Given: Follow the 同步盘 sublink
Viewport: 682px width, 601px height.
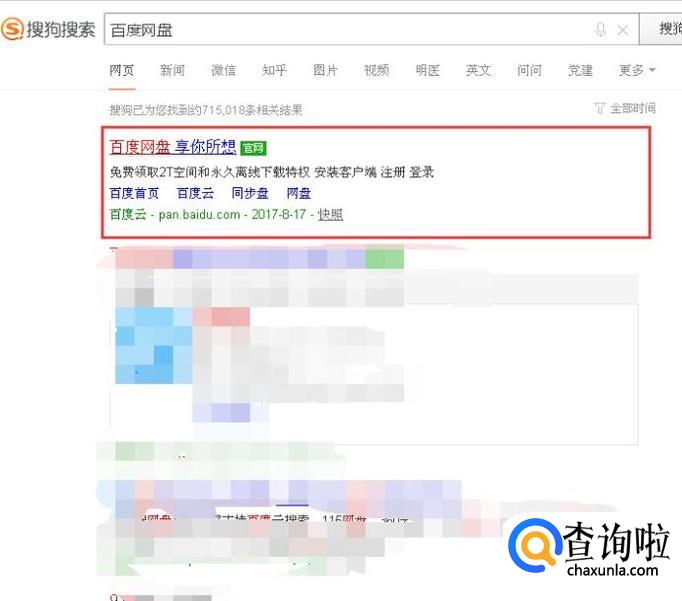Looking at the screenshot, I should [x=250, y=193].
